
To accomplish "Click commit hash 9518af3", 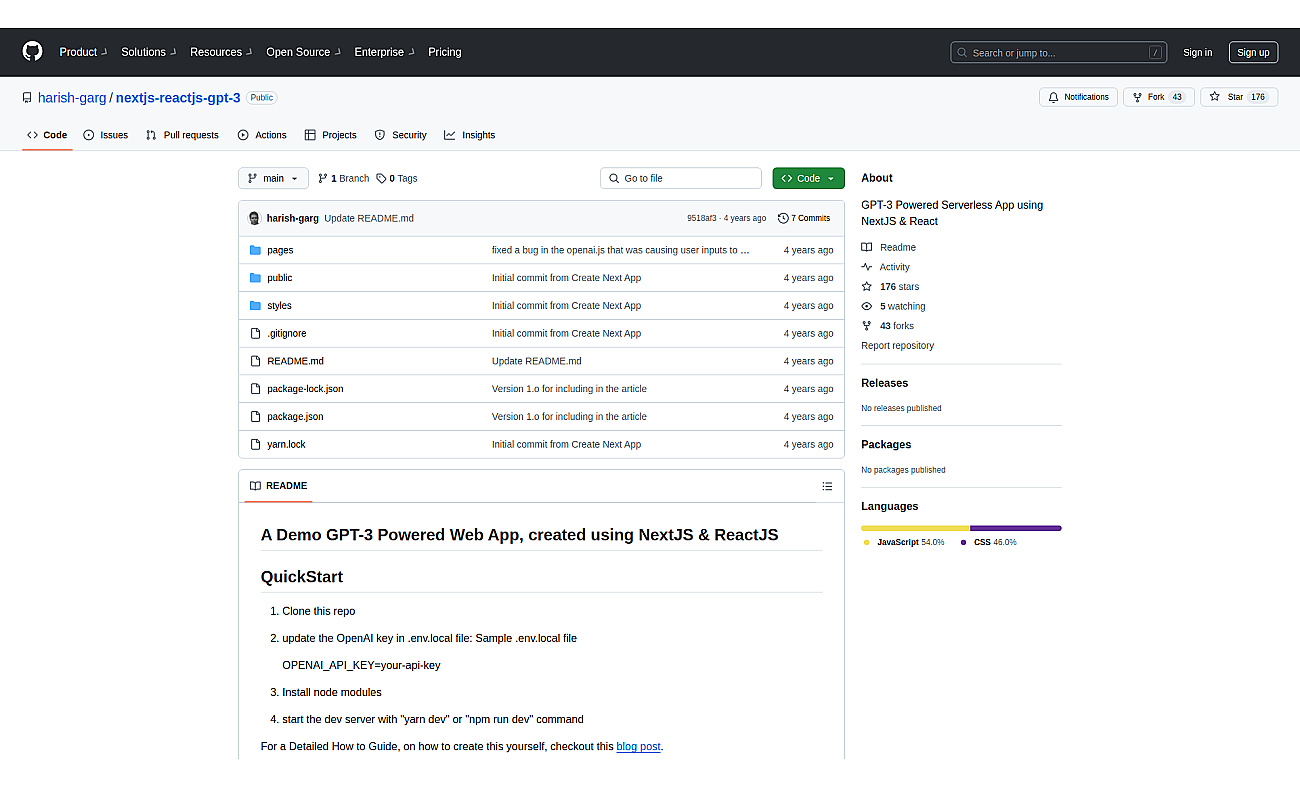I will click(x=702, y=218).
